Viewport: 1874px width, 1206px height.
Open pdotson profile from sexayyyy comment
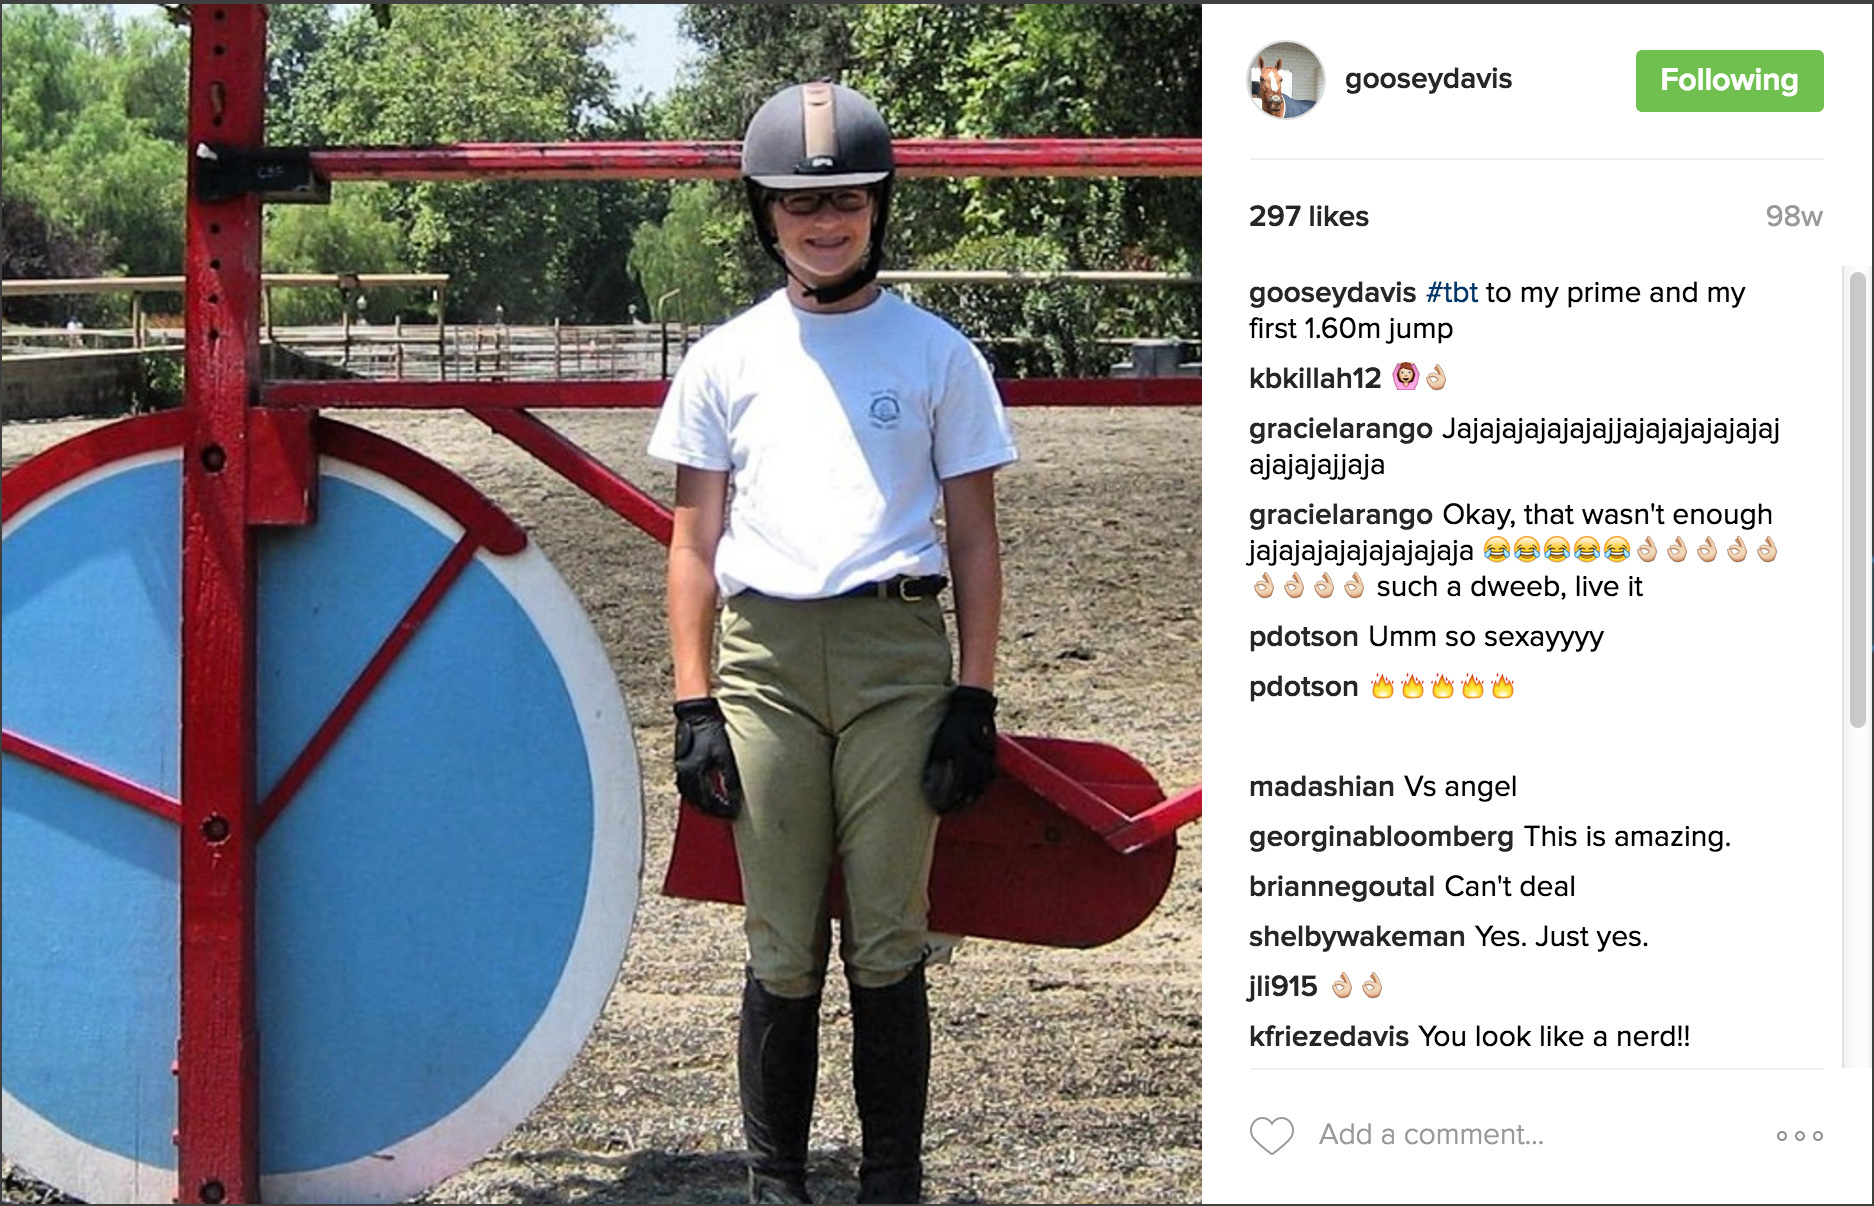pos(1303,637)
